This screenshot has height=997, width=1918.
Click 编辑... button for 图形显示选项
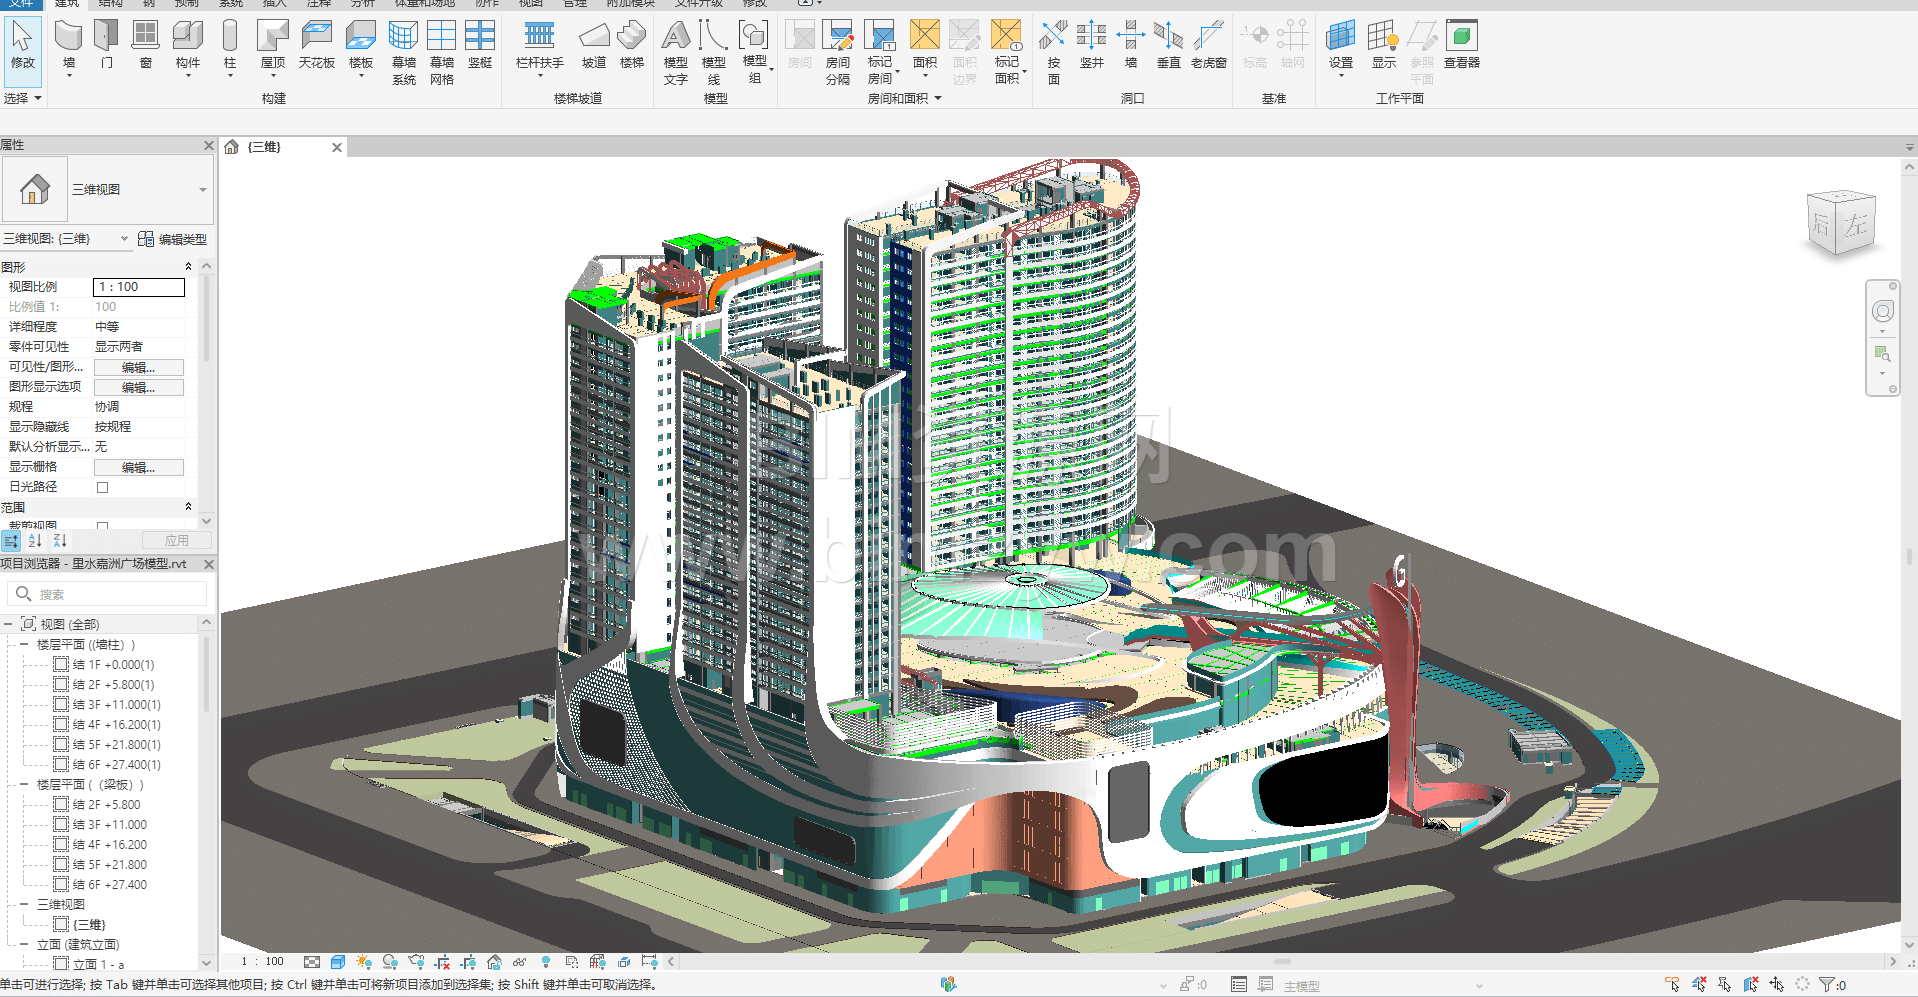138,387
